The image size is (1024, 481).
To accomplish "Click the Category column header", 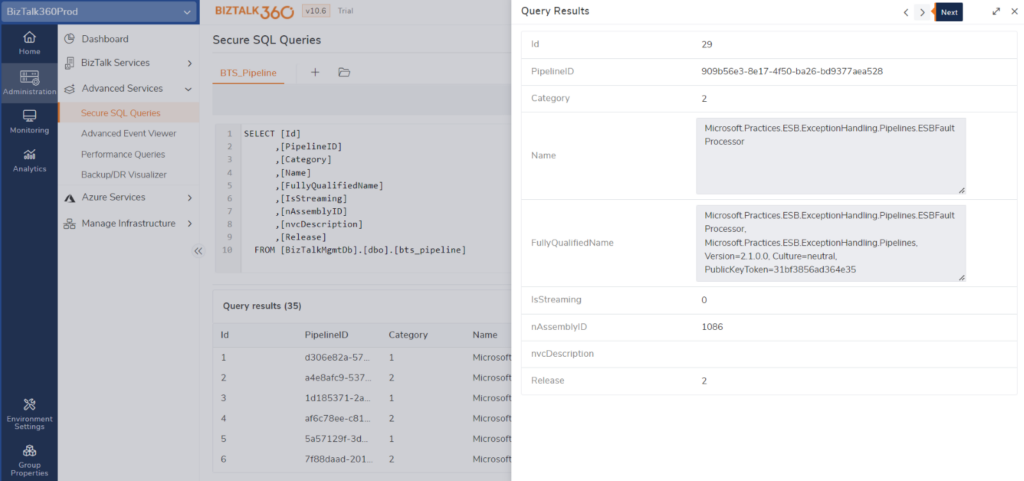I will [408, 335].
